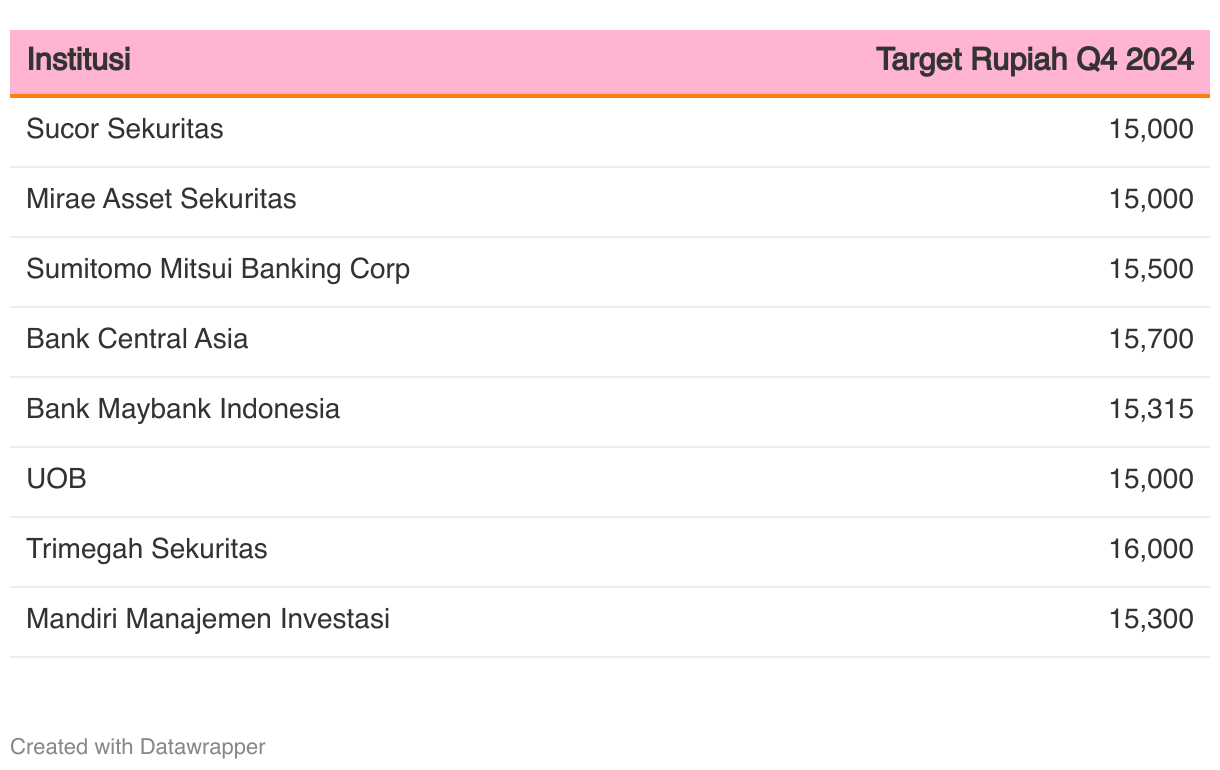Click the 15,500 value for Sumitomo
The width and height of the screenshot is (1220, 770).
pos(1151,269)
